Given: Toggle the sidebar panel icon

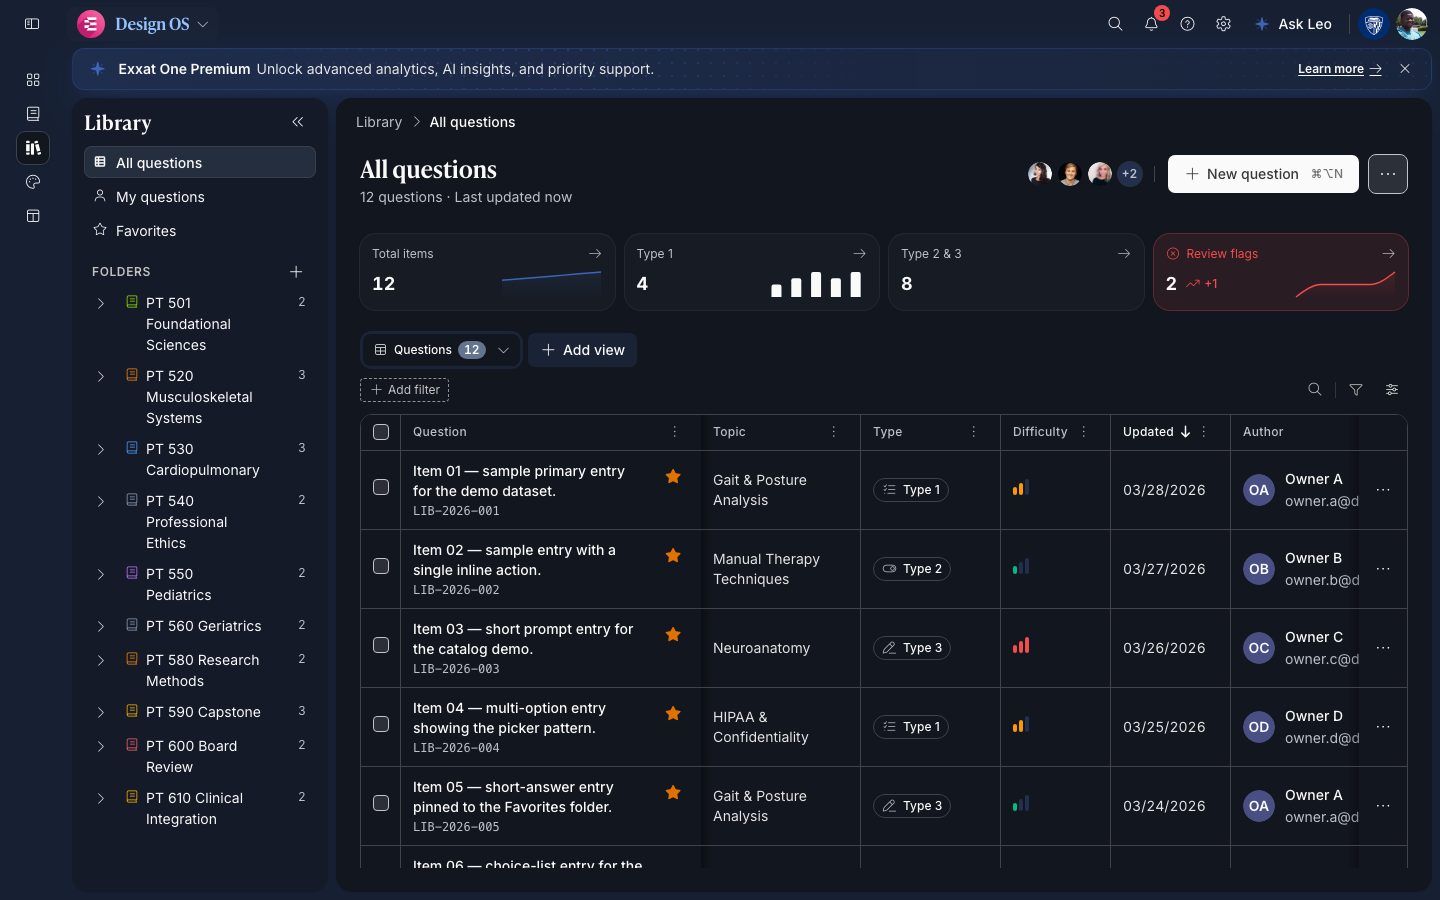Looking at the screenshot, I should [x=32, y=24].
